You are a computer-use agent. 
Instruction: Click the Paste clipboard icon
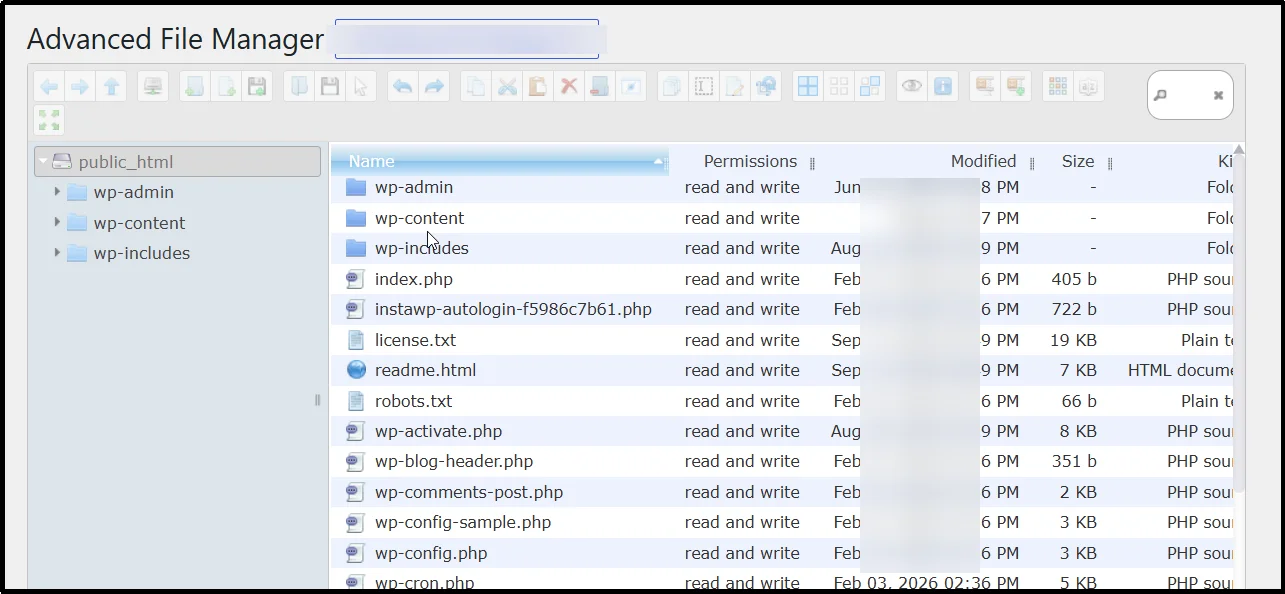pyautogui.click(x=538, y=87)
